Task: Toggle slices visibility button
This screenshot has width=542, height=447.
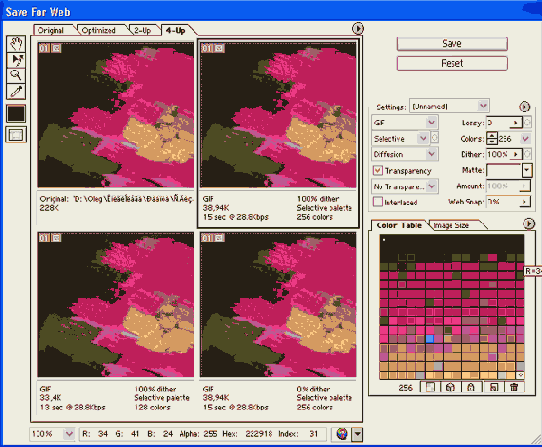Action: (16, 135)
